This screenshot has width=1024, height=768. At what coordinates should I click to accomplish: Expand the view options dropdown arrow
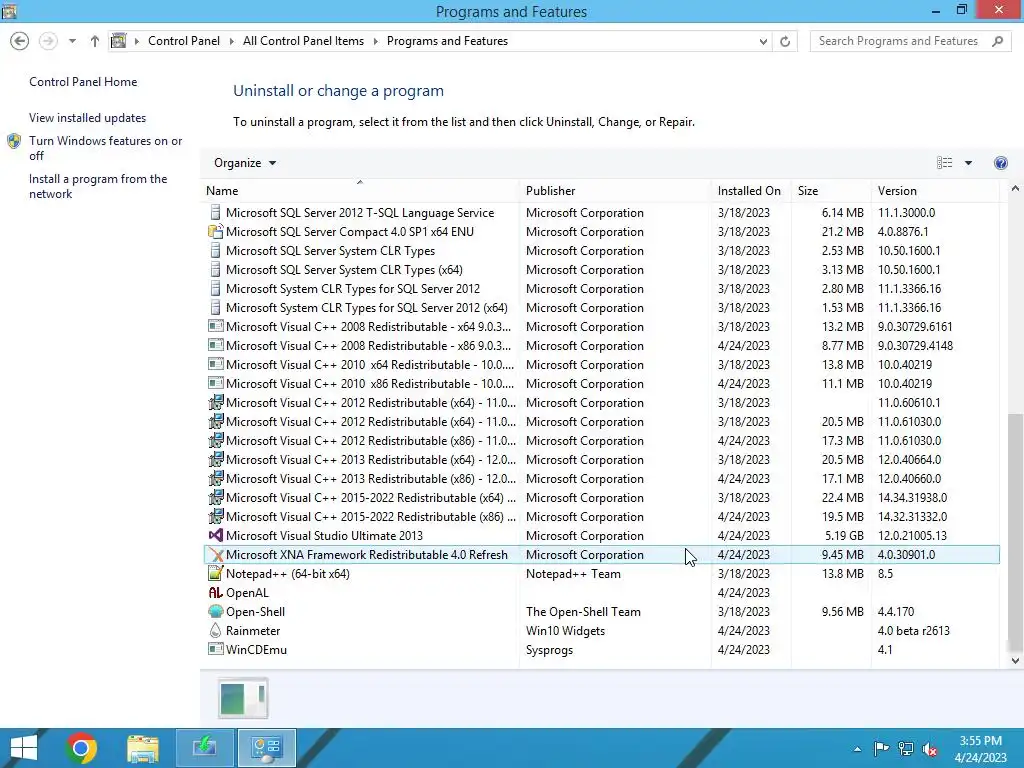pos(968,163)
